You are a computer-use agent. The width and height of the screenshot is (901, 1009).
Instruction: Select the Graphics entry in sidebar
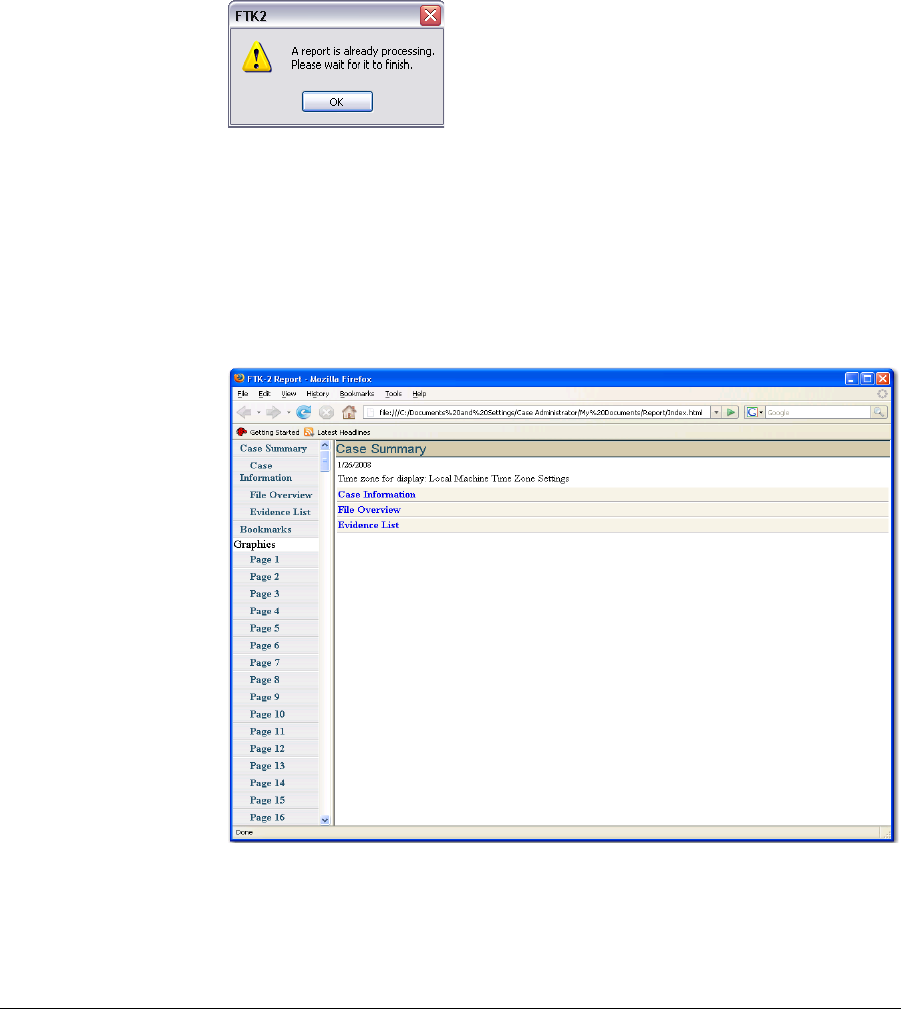[254, 544]
